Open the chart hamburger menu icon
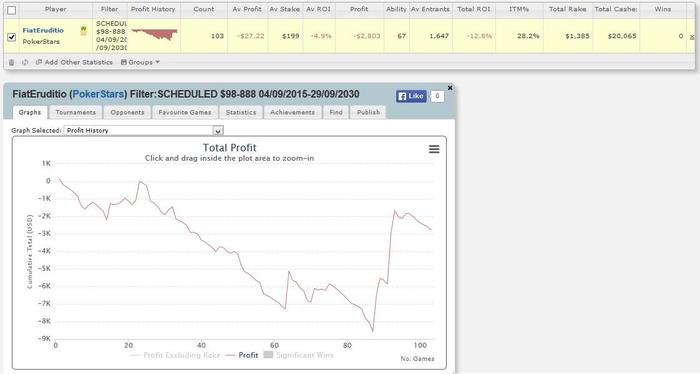The width and height of the screenshot is (700, 374). (434, 149)
